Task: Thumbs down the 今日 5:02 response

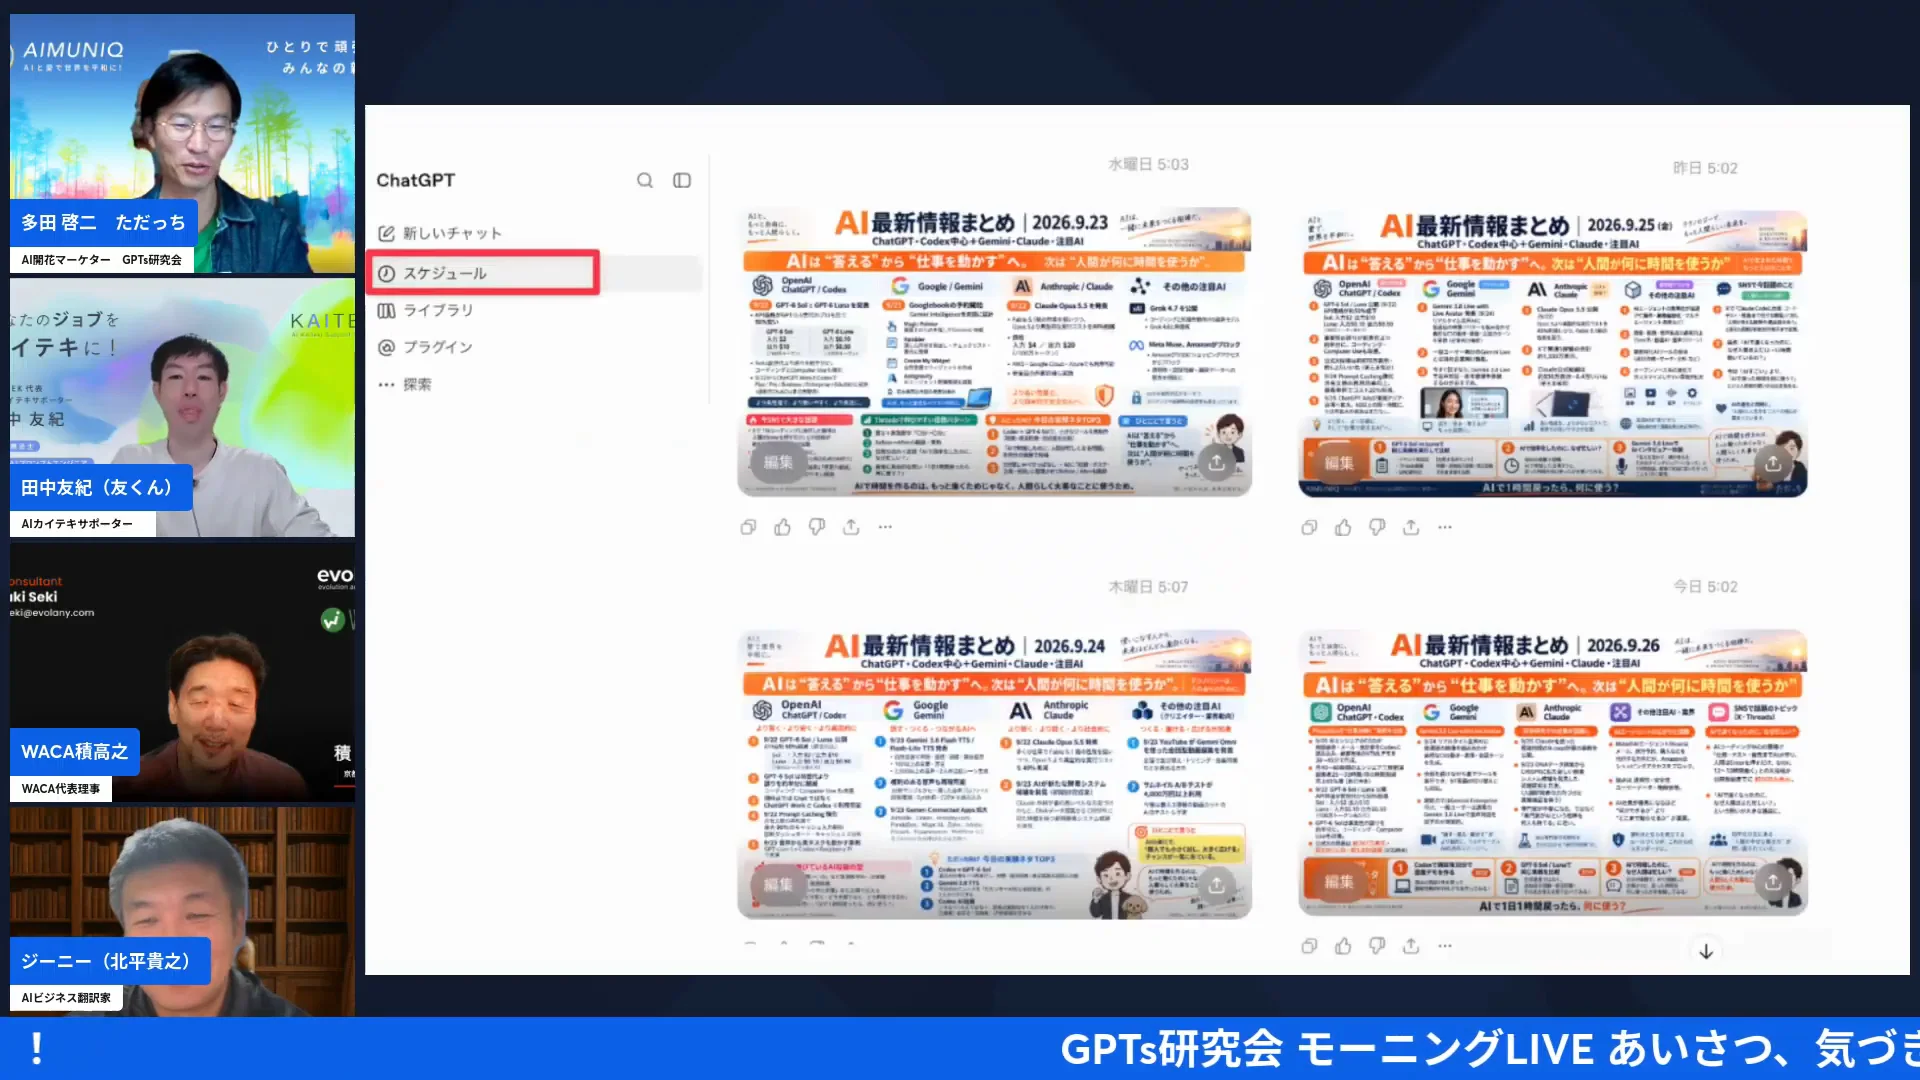Action: tap(1377, 945)
